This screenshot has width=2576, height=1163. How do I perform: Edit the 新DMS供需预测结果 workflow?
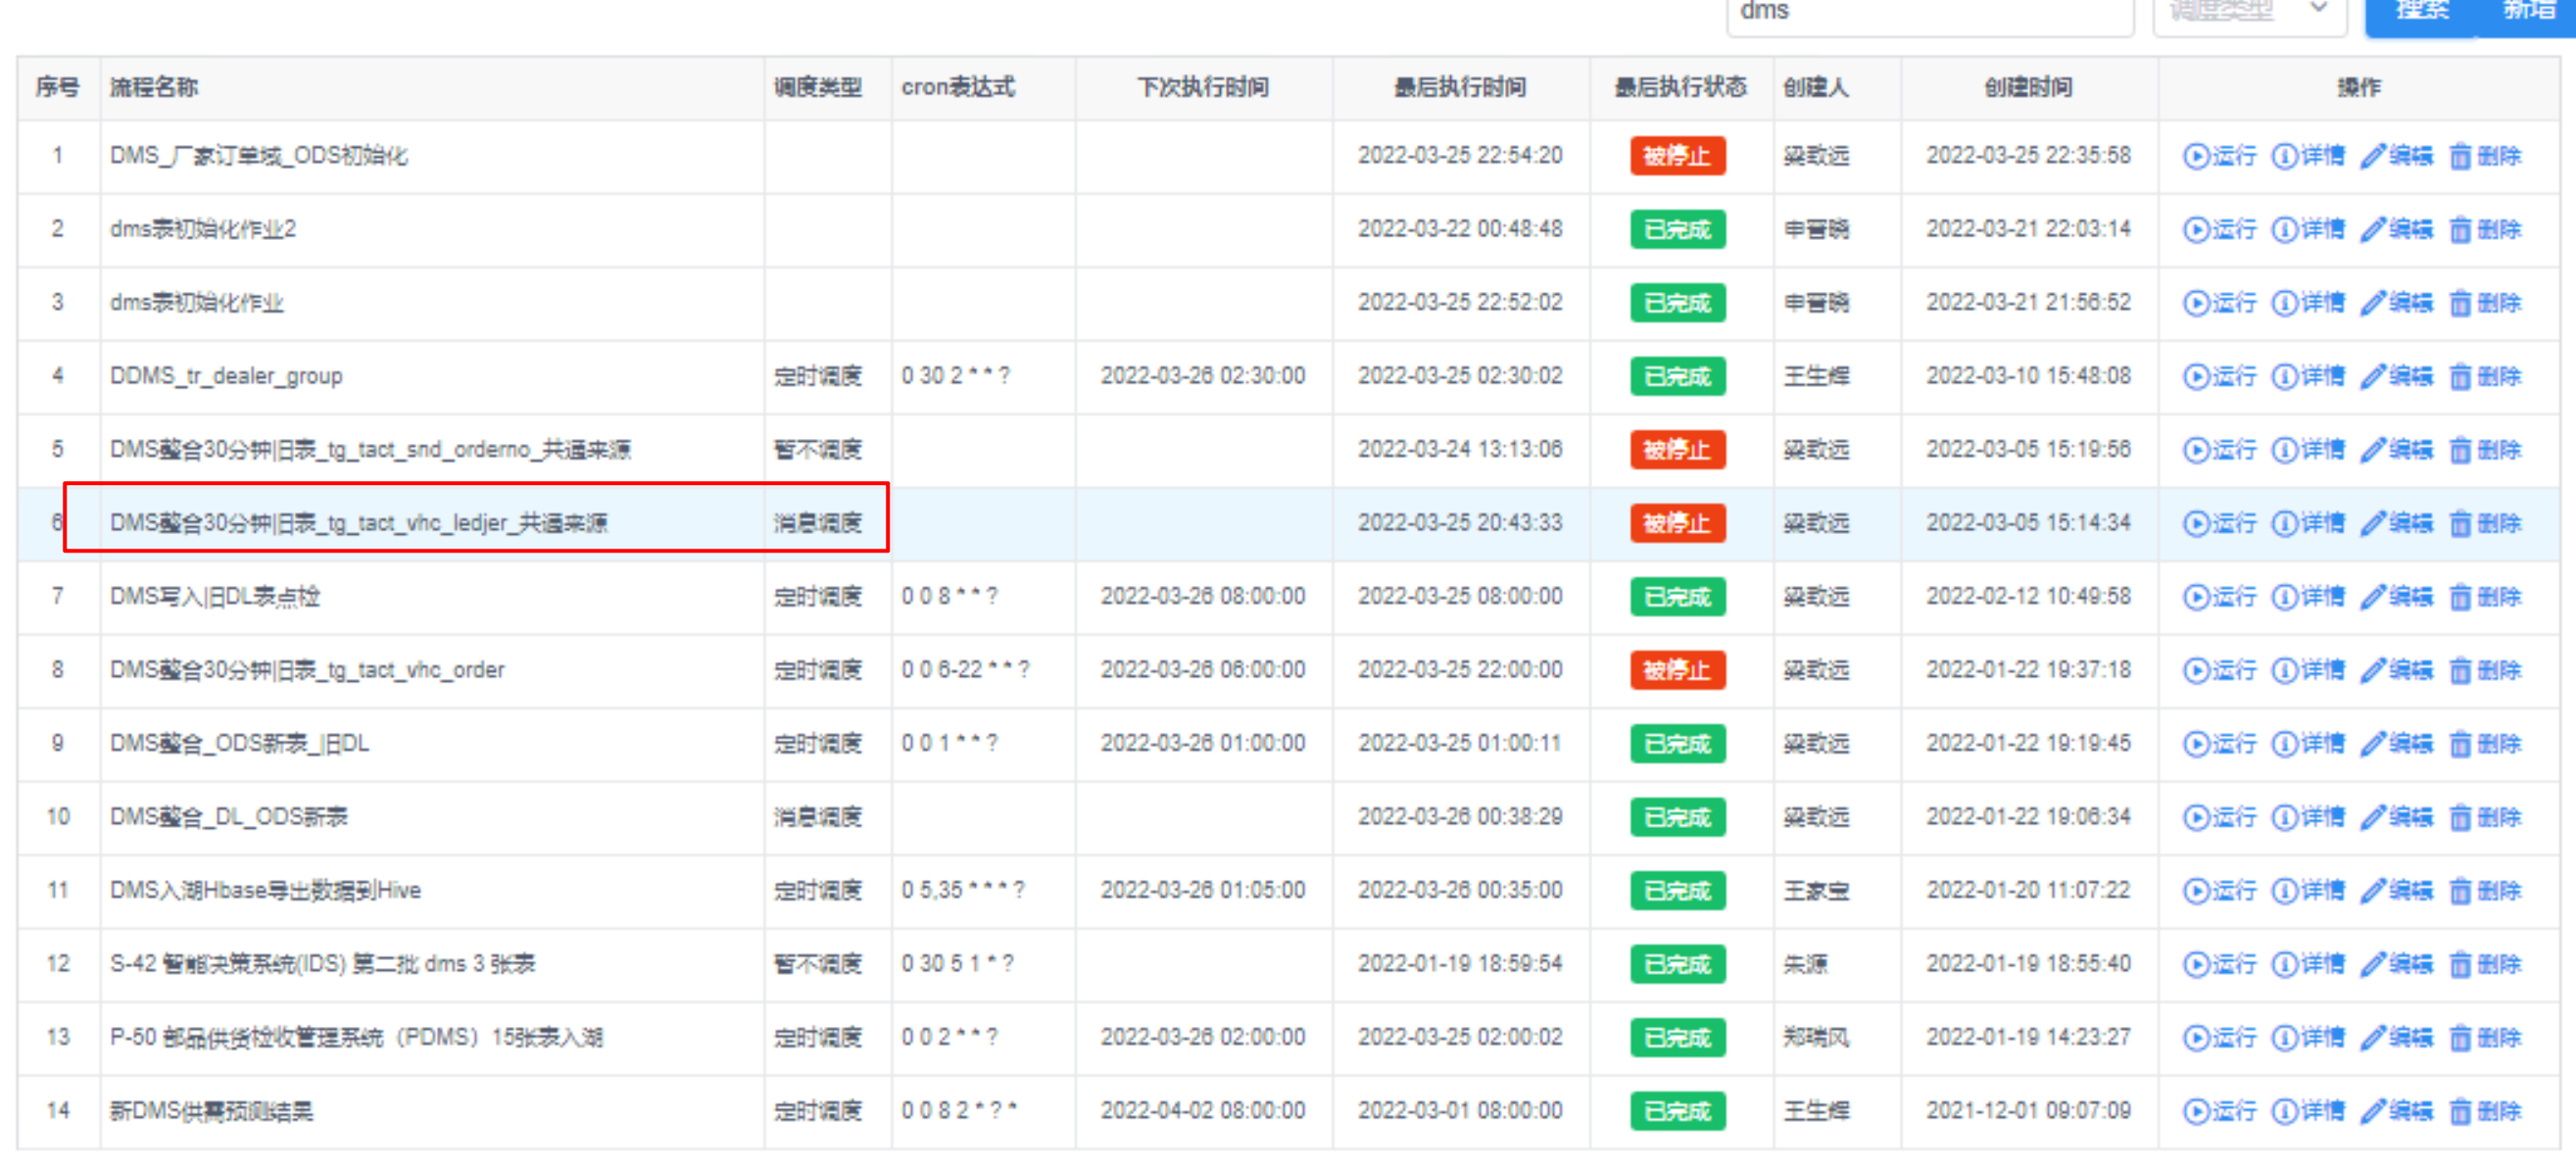(x=2397, y=1112)
